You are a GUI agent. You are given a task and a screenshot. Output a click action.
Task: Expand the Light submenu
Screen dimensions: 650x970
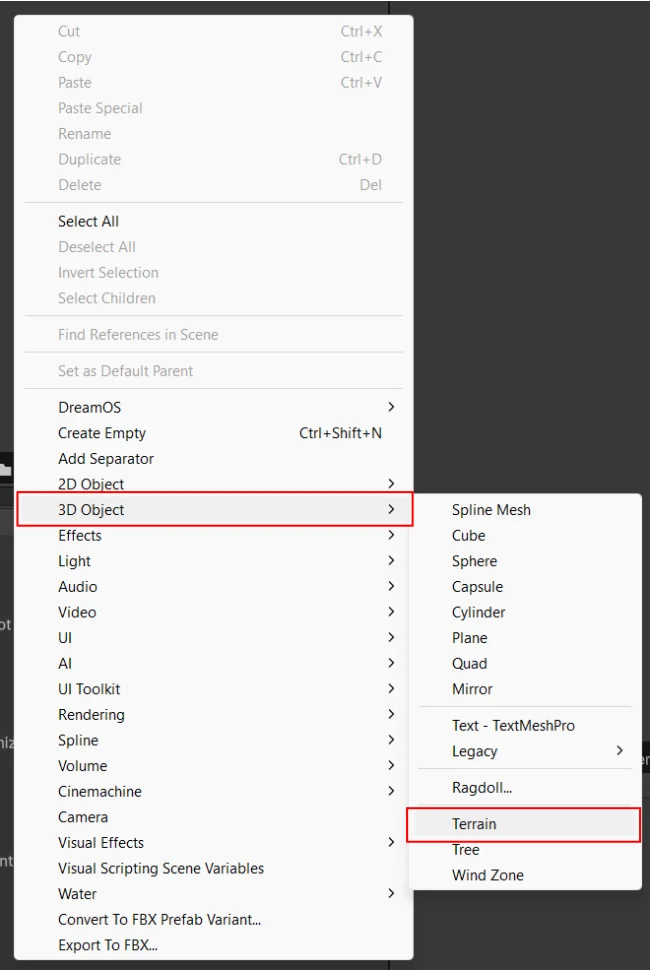(213, 561)
